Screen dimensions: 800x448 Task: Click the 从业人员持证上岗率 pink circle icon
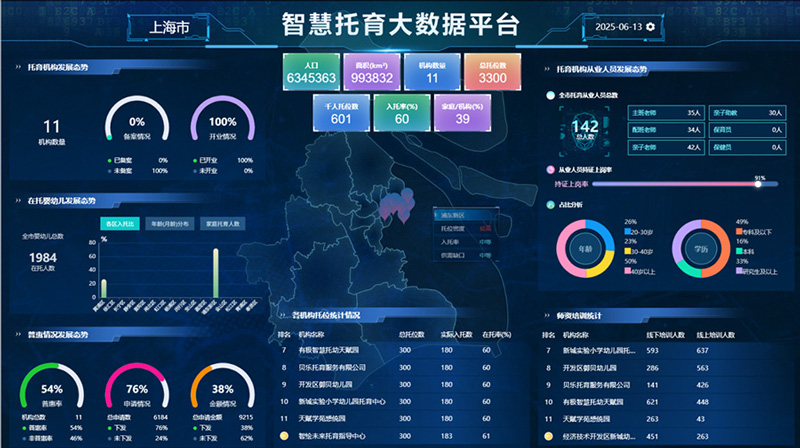(550, 170)
